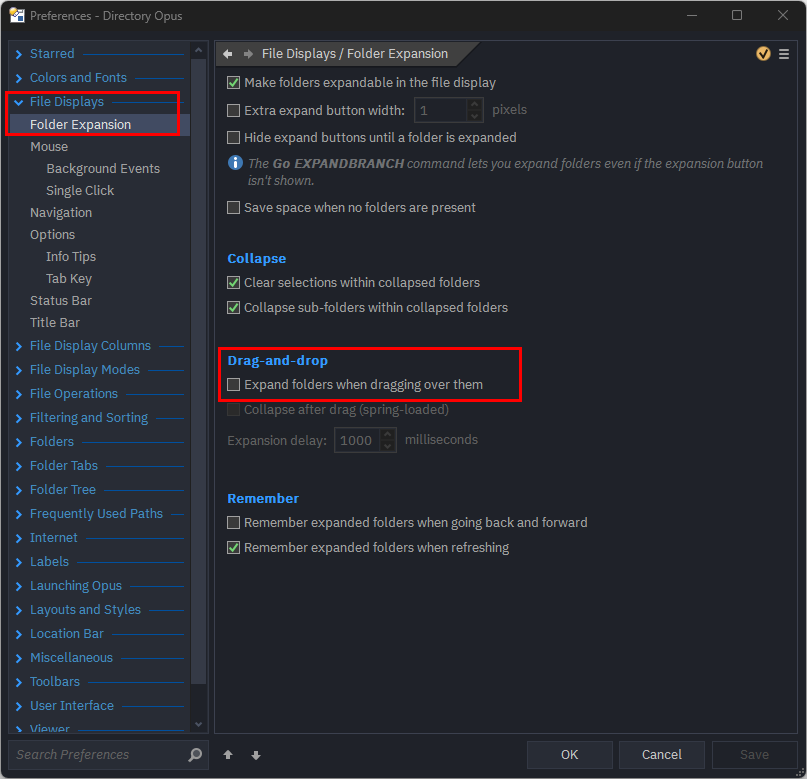Click the orange checkmark icon in header
The image size is (807, 779).
point(763,54)
